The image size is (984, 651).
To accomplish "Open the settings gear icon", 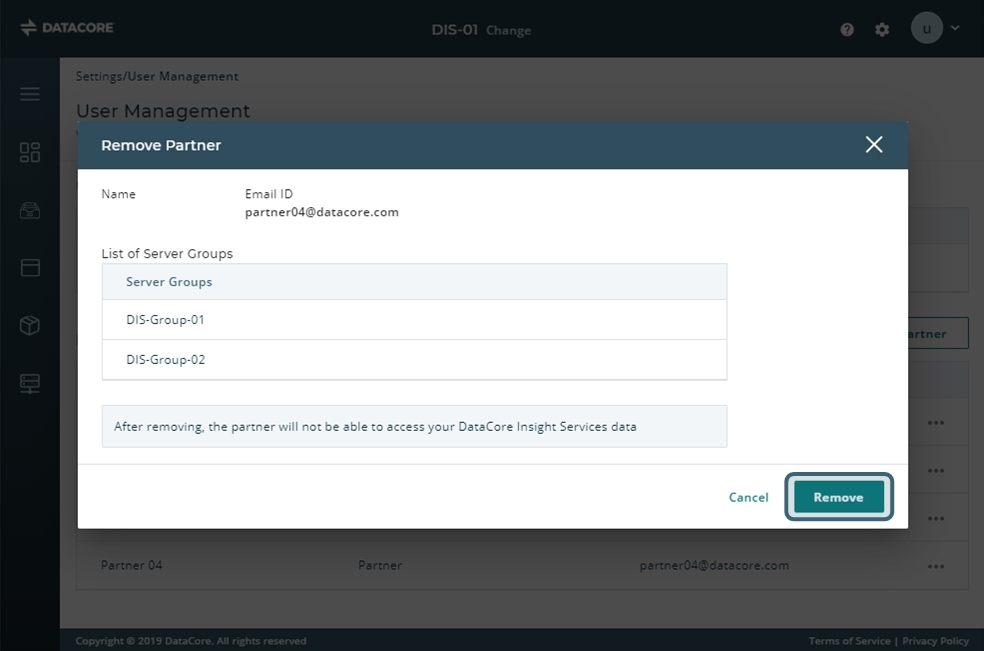I will pos(882,30).
